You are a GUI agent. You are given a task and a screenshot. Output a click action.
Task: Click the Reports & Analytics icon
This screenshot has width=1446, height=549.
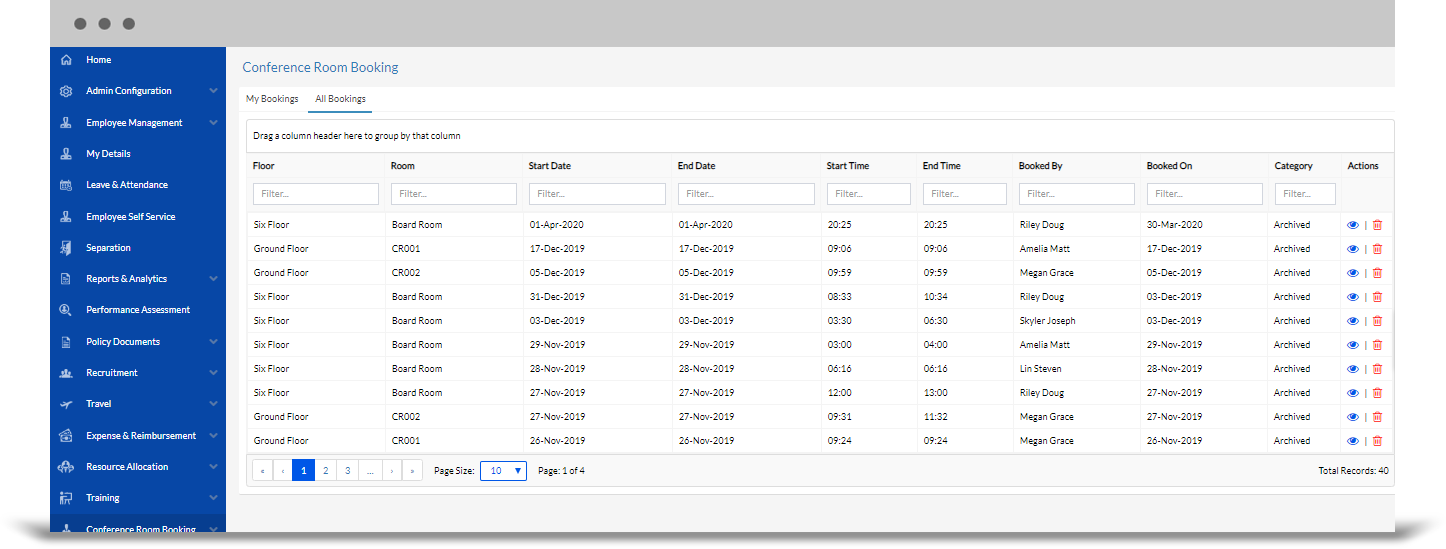click(66, 279)
